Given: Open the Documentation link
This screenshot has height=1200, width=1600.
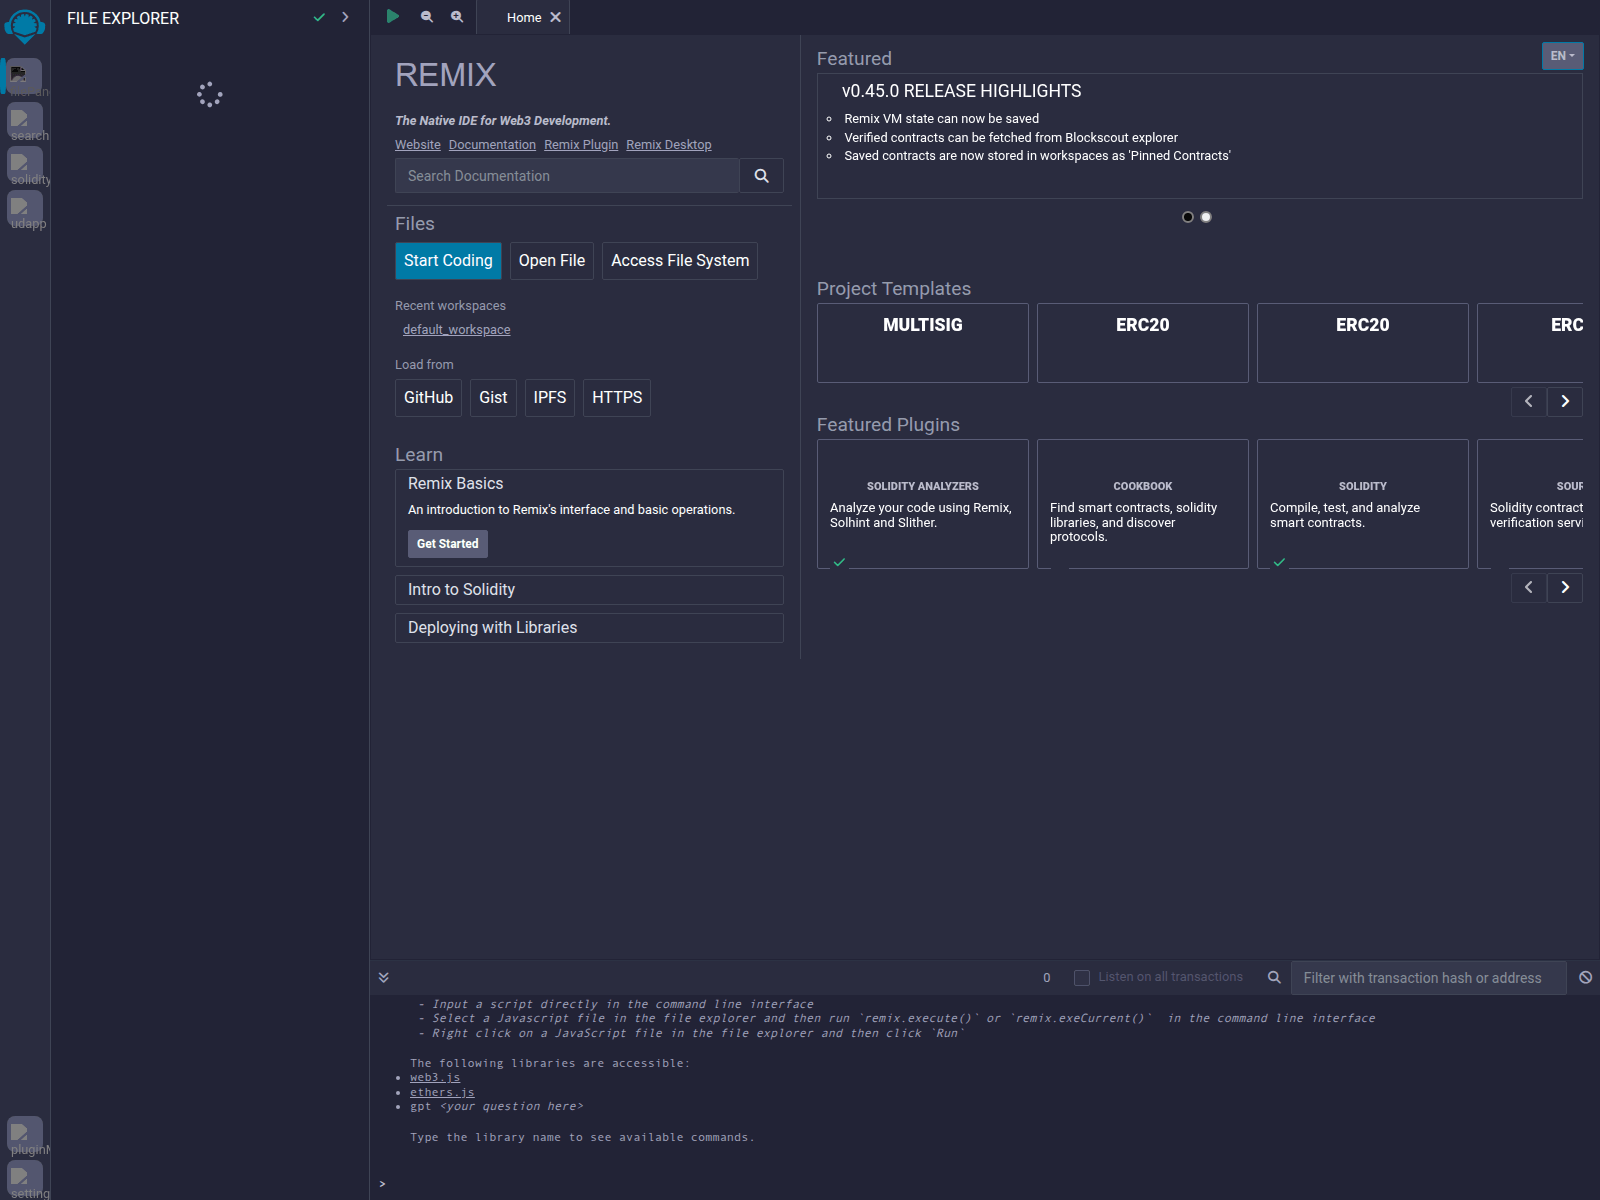Looking at the screenshot, I should [492, 145].
